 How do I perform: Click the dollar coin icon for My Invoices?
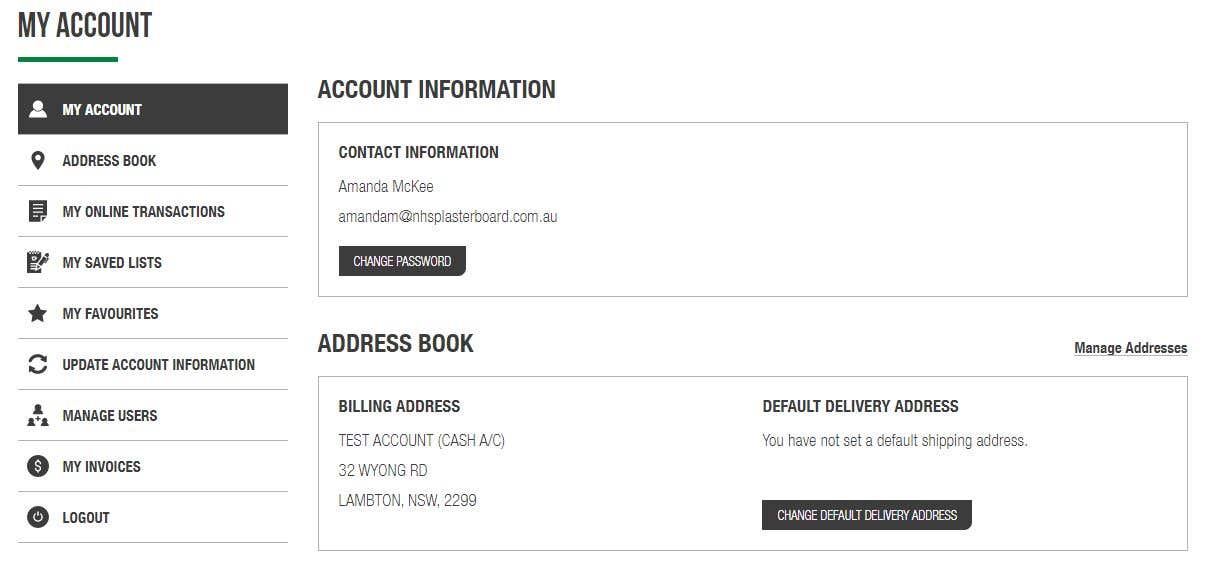pos(38,466)
